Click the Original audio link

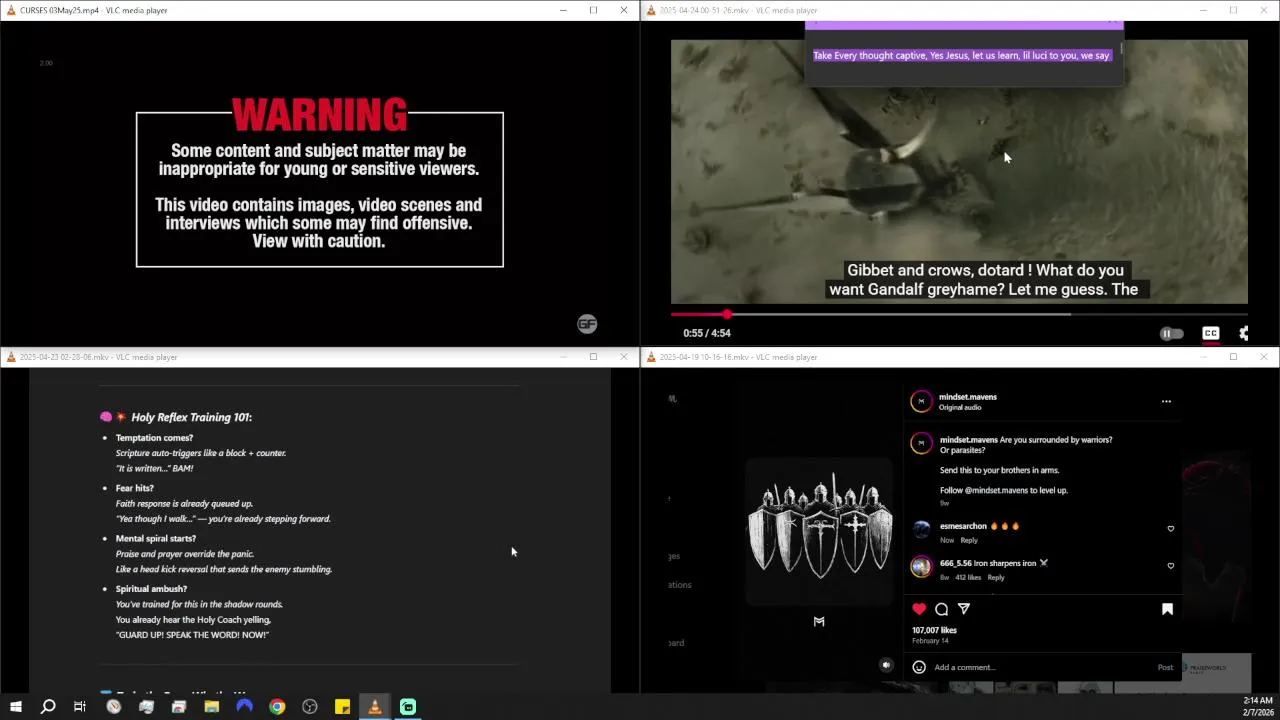pyautogui.click(x=960, y=408)
